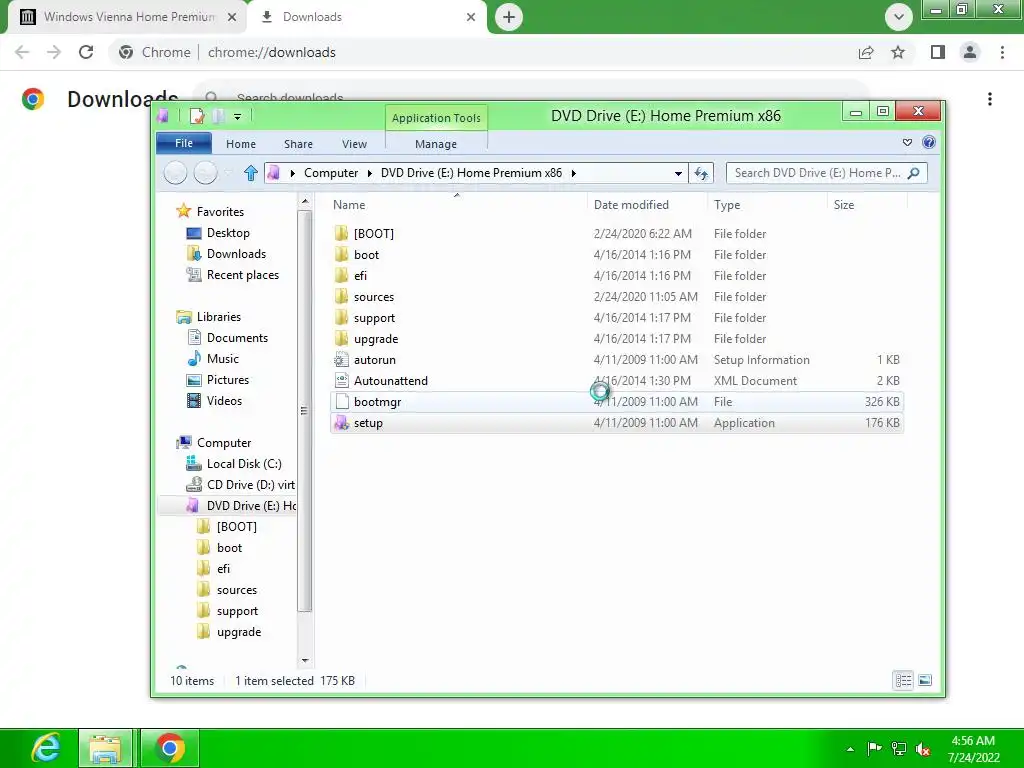
Task: Click the volume muted icon in tray
Action: pos(923,748)
